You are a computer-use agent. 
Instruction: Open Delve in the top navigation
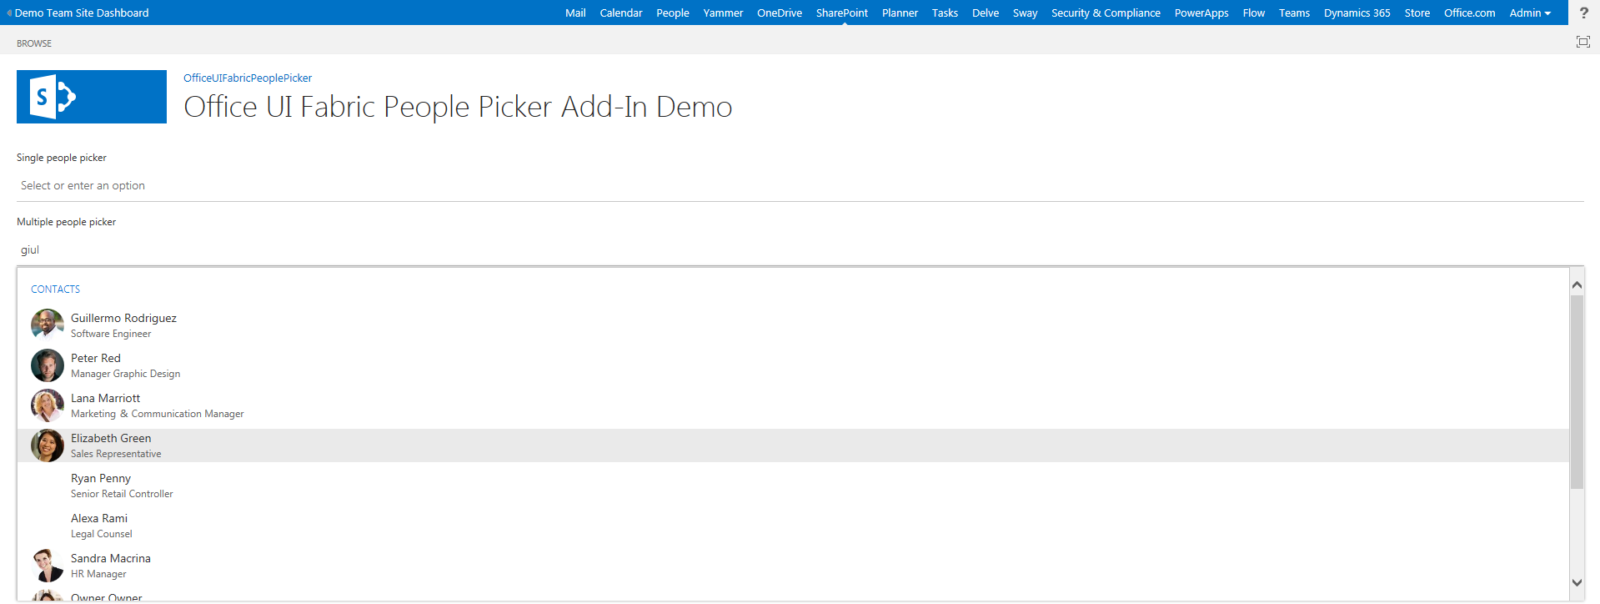click(985, 13)
